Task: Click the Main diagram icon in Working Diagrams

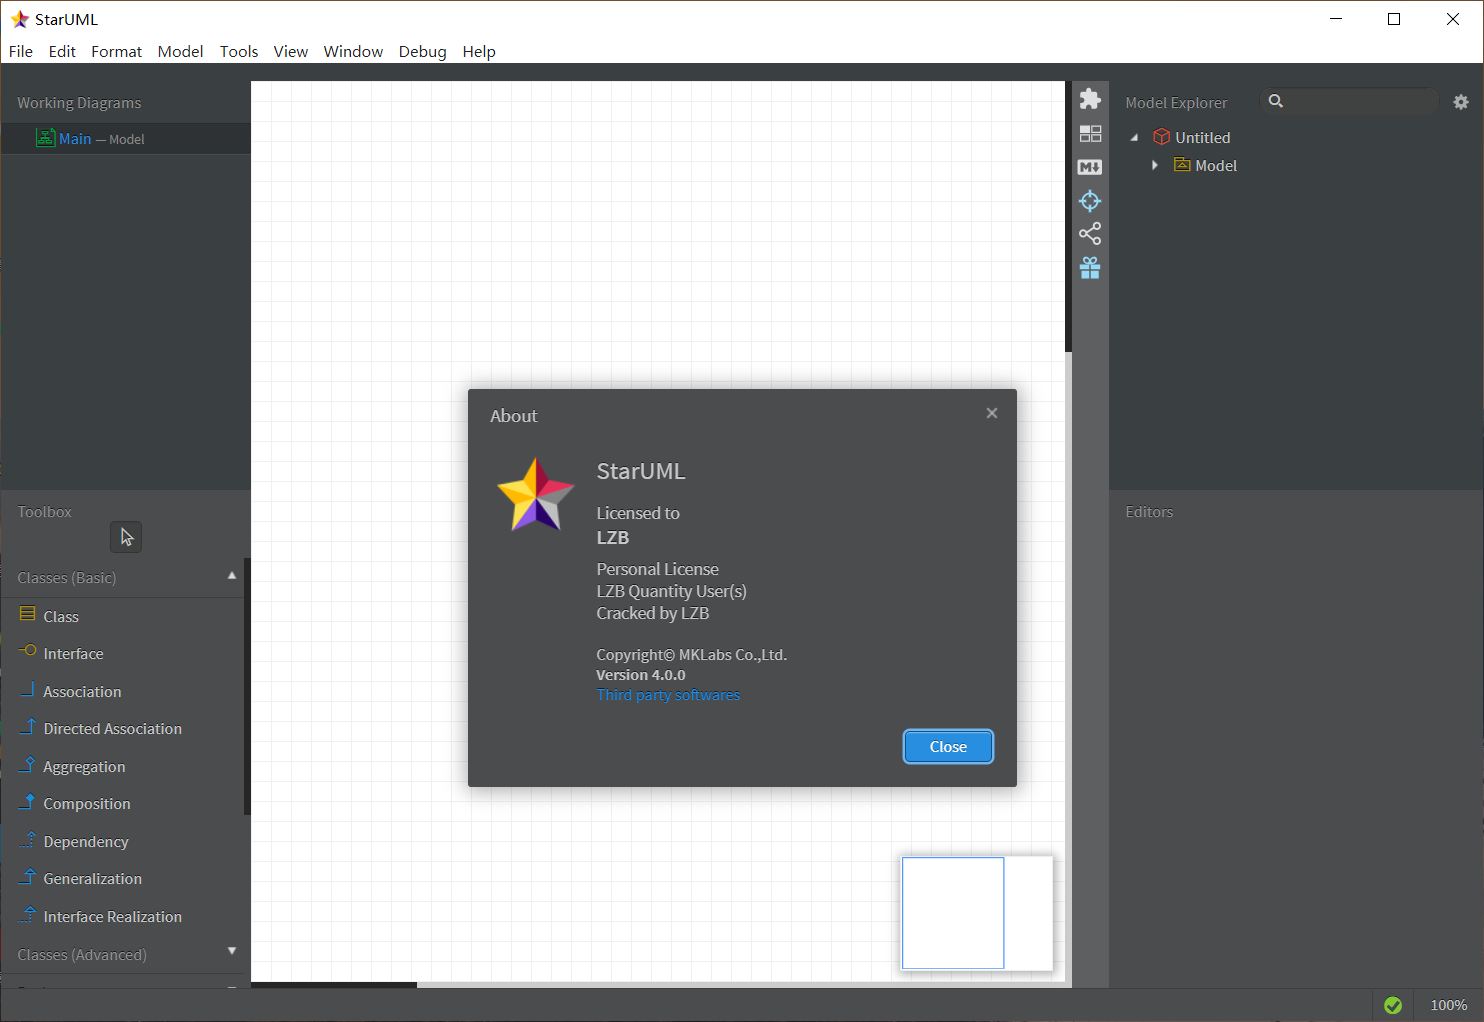Action: 45,138
